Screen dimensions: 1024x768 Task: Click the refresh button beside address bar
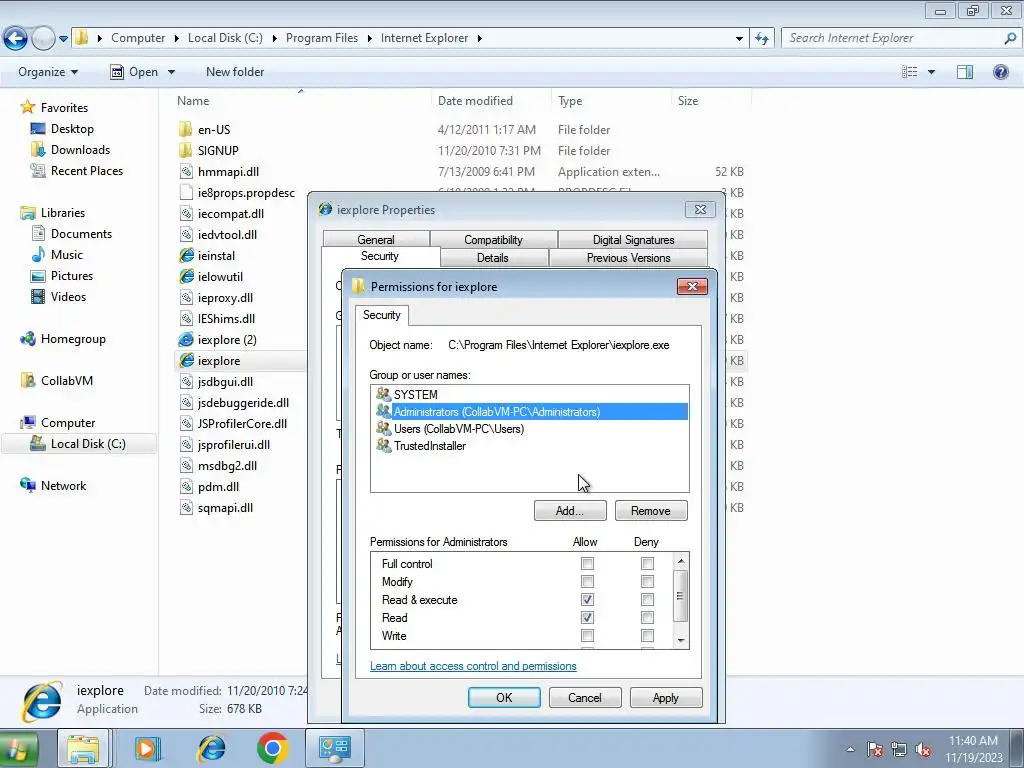tap(761, 39)
